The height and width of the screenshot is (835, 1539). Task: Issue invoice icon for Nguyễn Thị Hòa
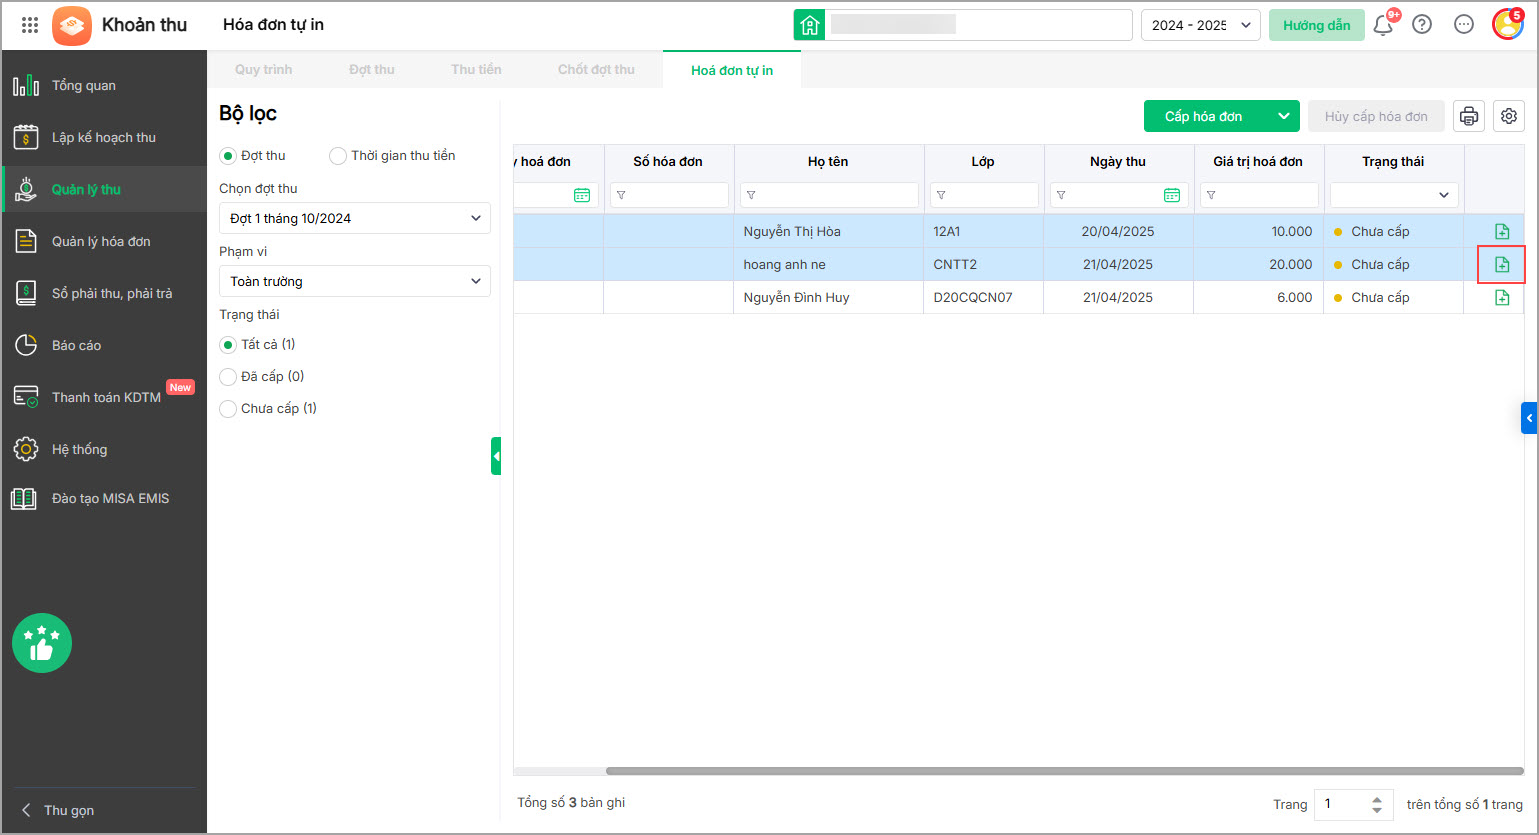[x=1502, y=231]
